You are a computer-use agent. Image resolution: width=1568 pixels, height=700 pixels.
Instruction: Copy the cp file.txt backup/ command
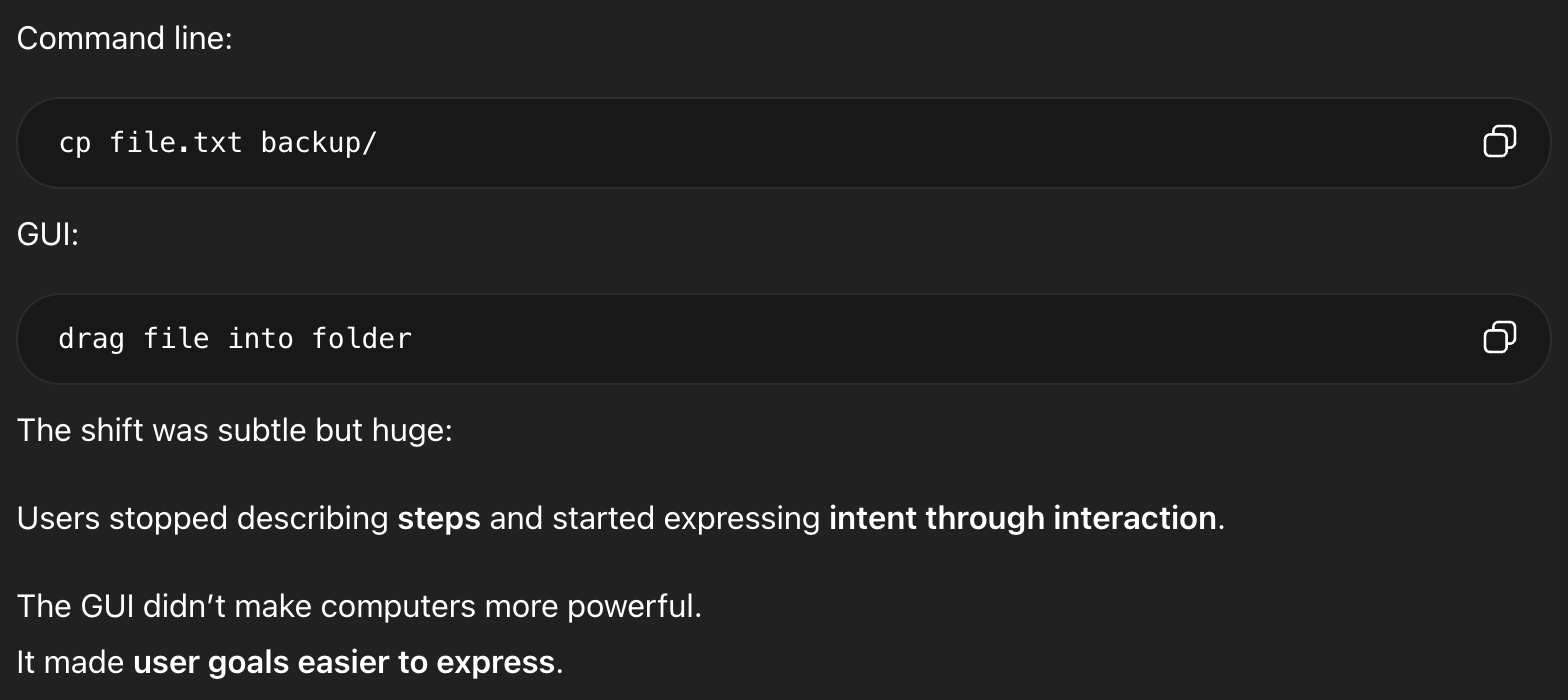(x=1499, y=142)
